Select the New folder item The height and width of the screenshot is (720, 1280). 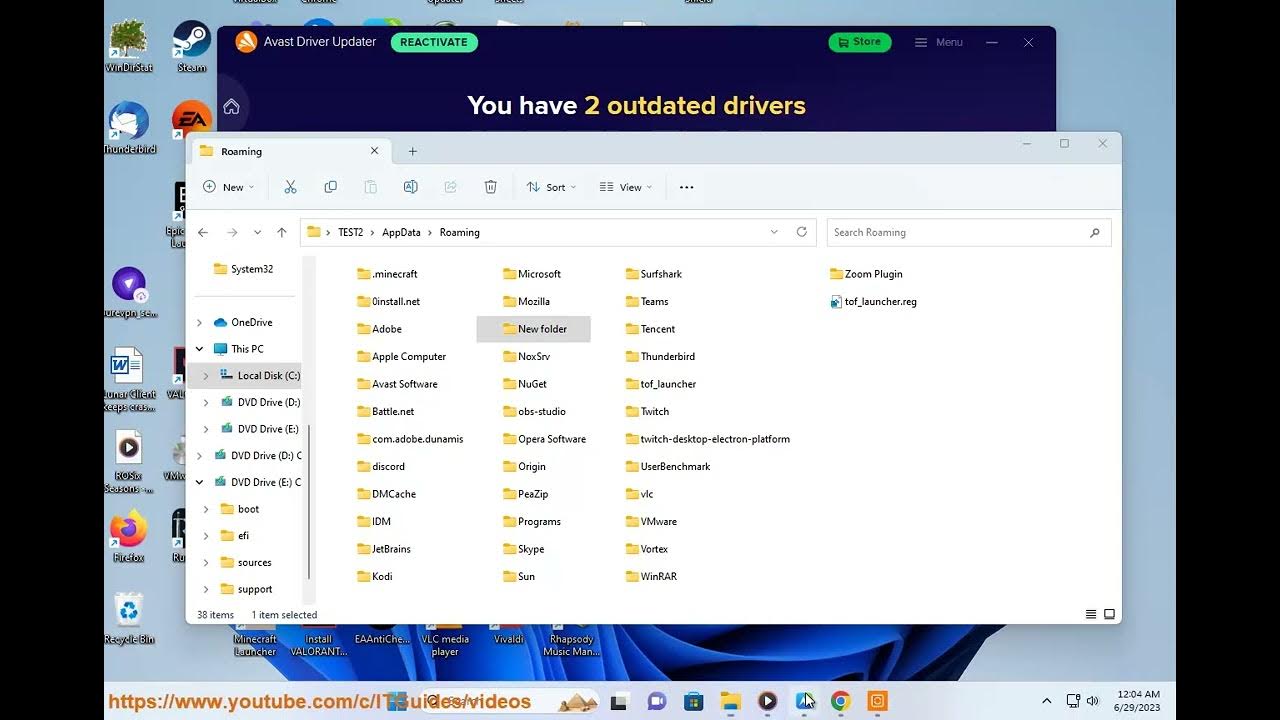coord(533,329)
